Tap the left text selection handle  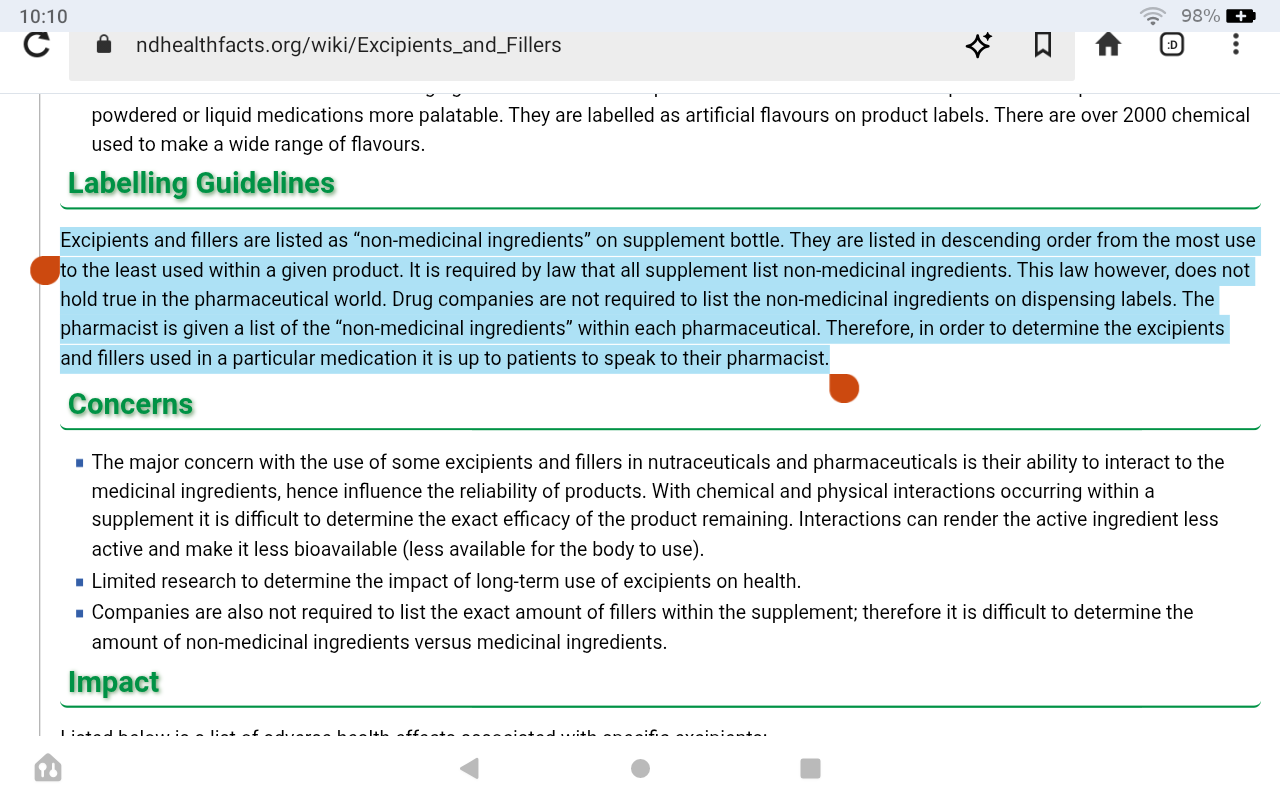[x=45, y=270]
